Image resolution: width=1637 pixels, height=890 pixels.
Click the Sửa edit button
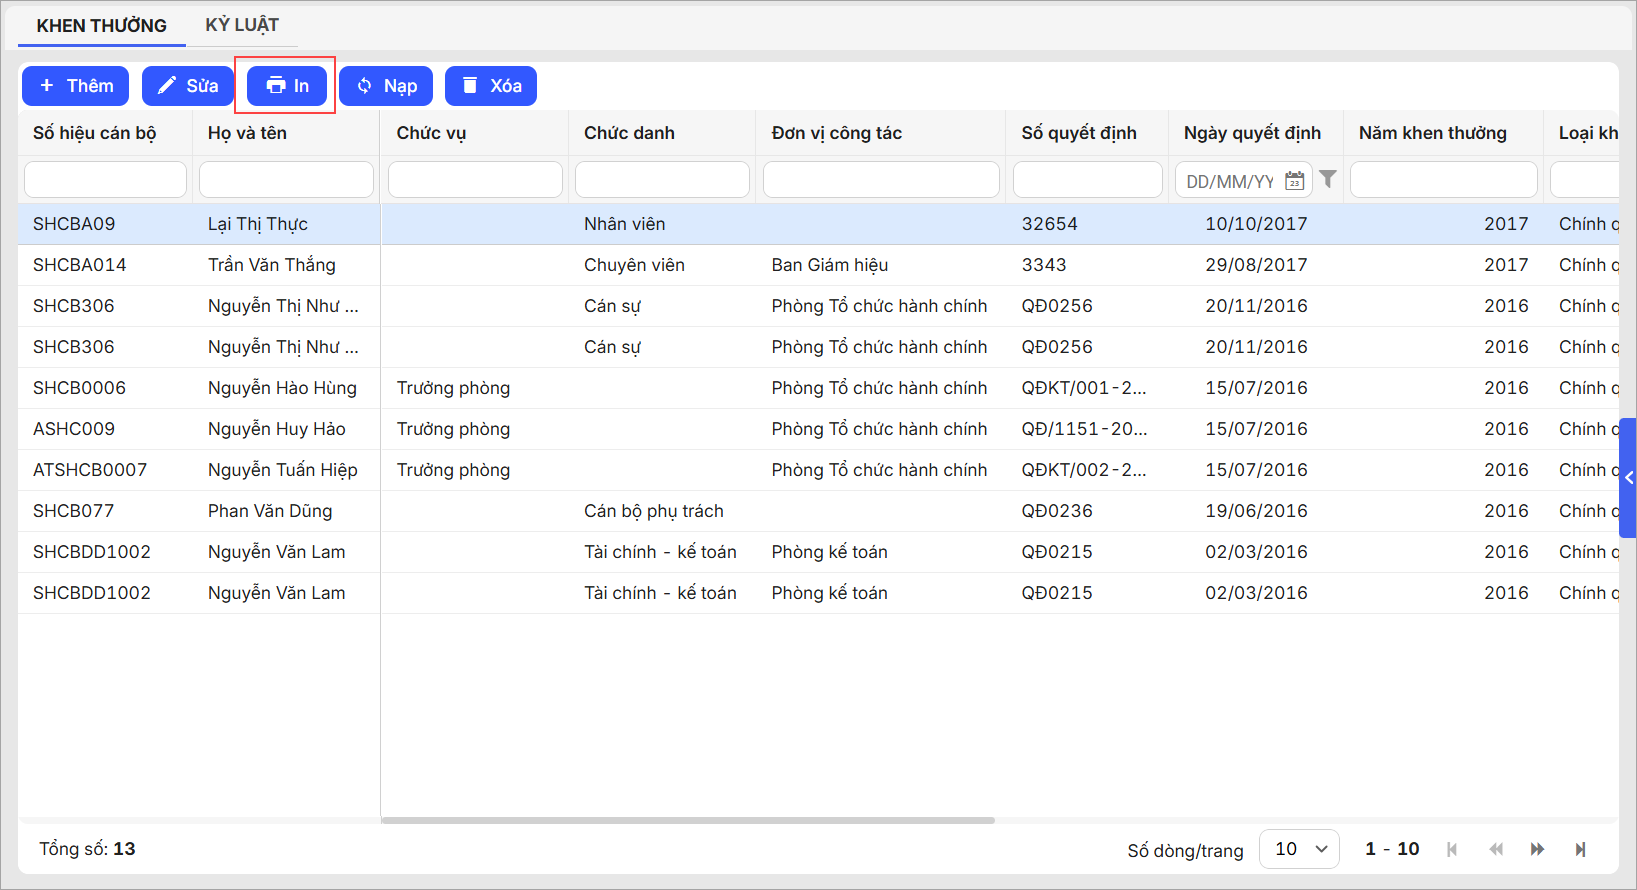point(188,86)
